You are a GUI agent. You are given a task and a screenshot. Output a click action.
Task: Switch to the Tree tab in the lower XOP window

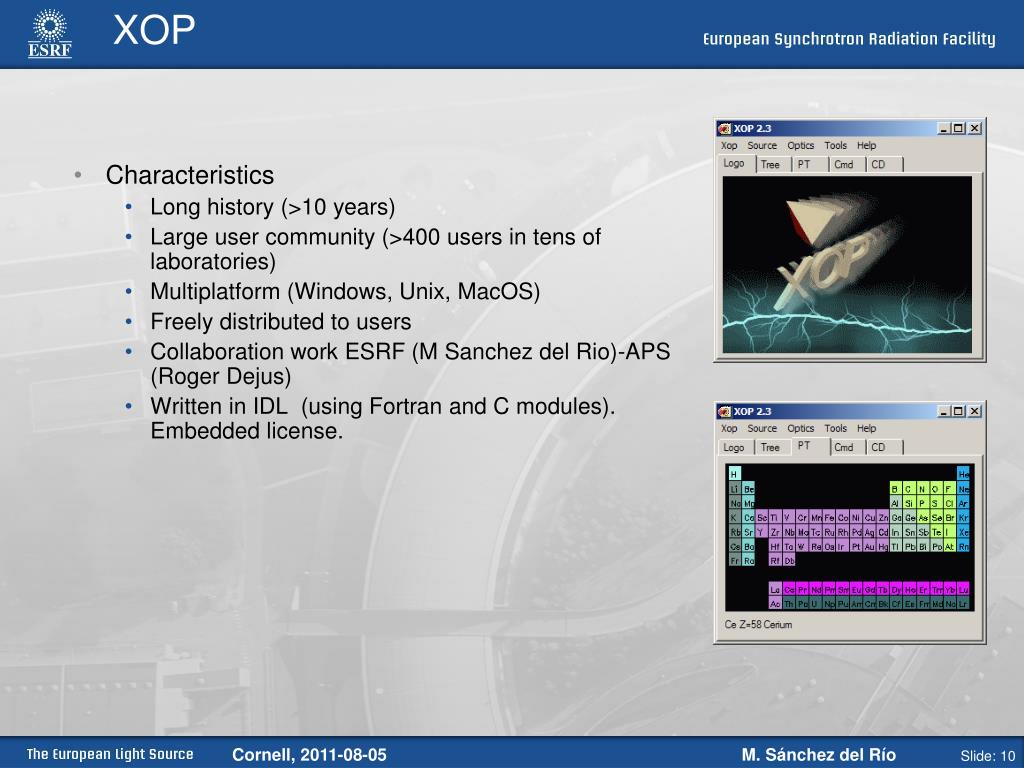[x=773, y=447]
